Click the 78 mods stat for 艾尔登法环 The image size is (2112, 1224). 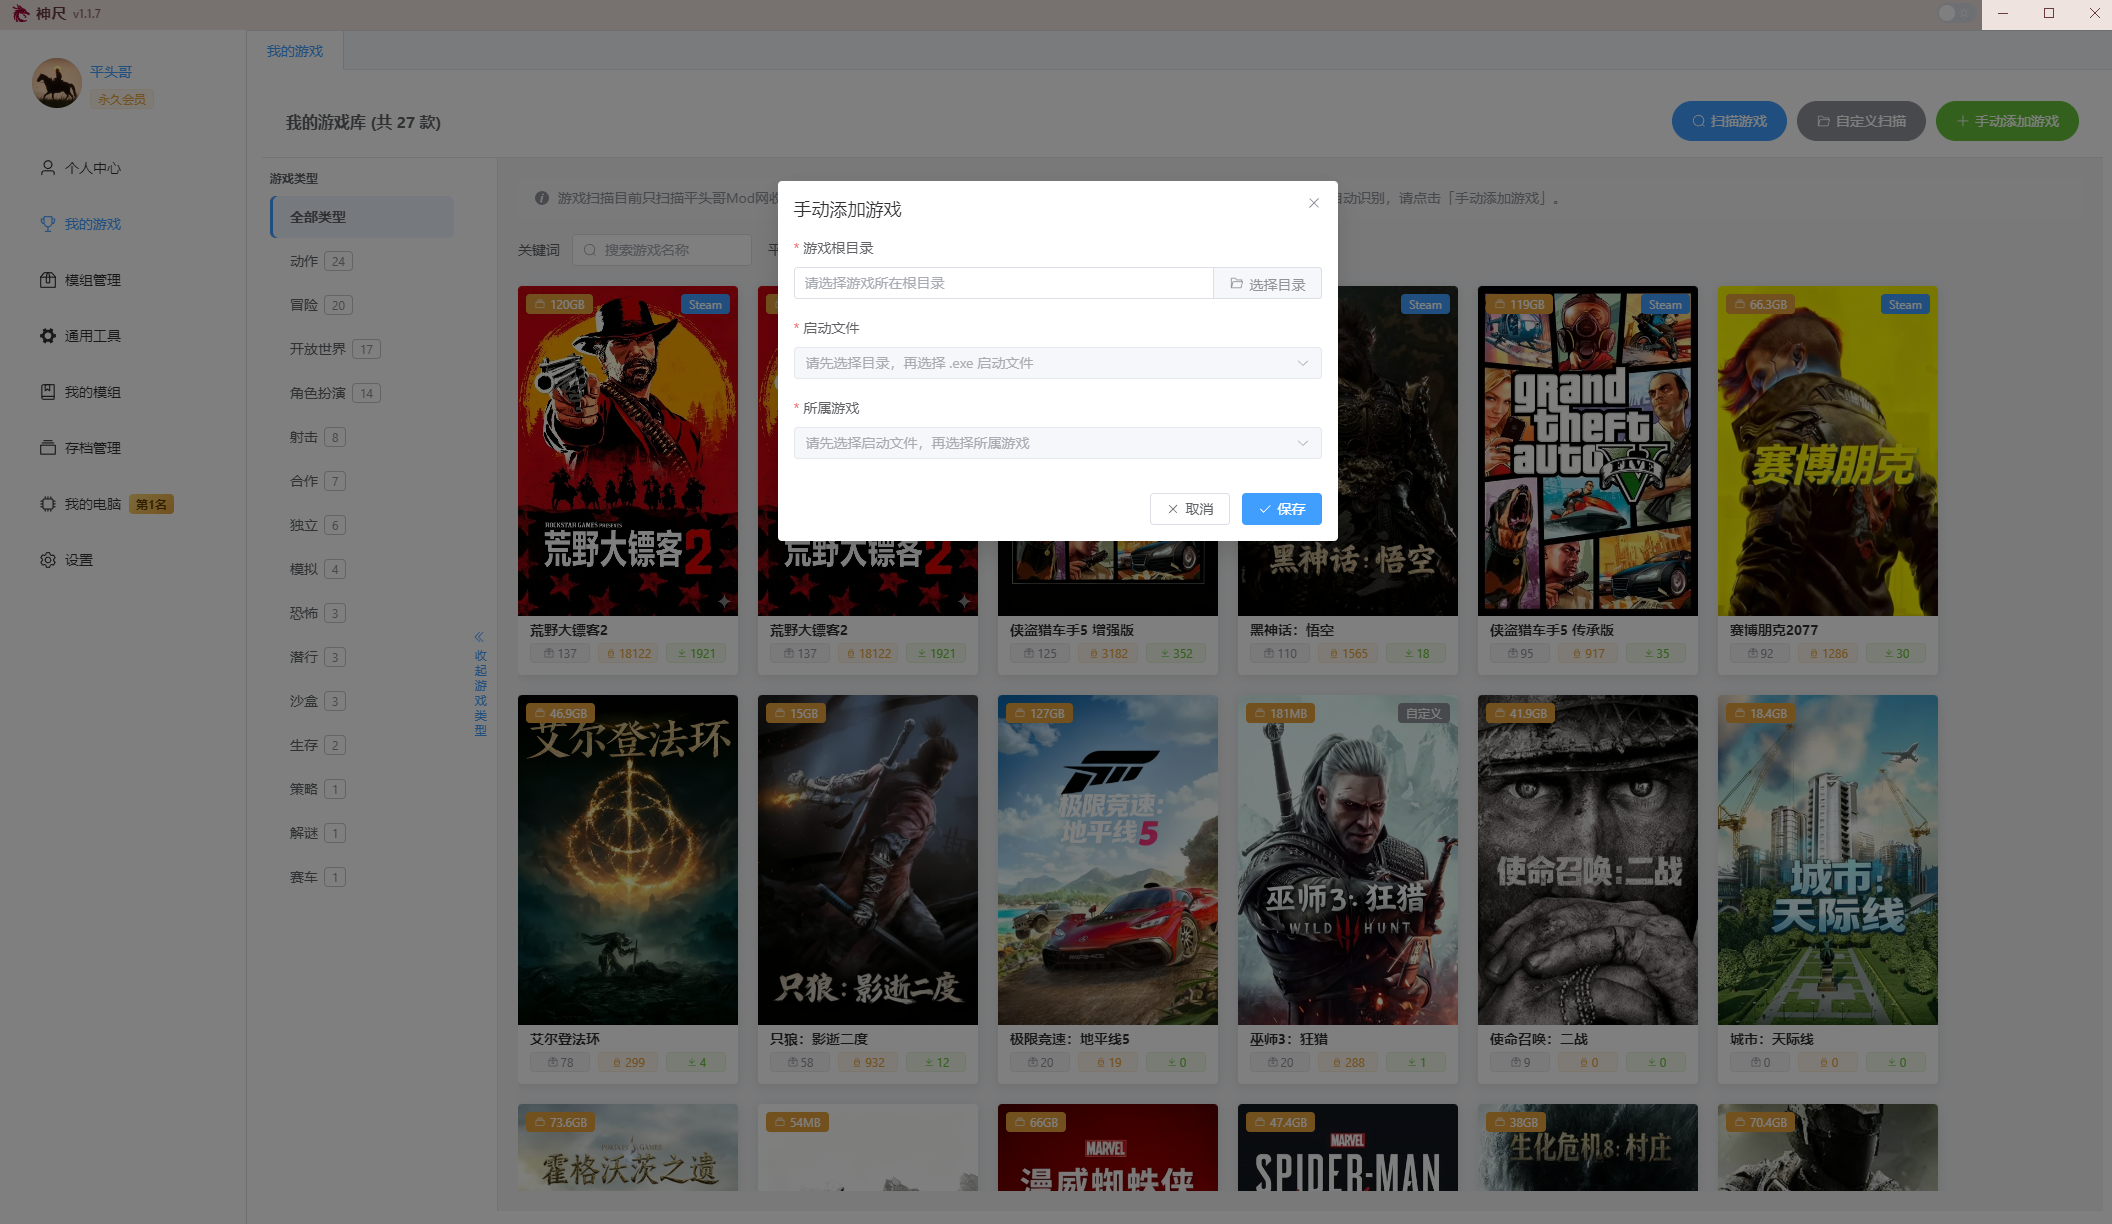[x=560, y=1063]
